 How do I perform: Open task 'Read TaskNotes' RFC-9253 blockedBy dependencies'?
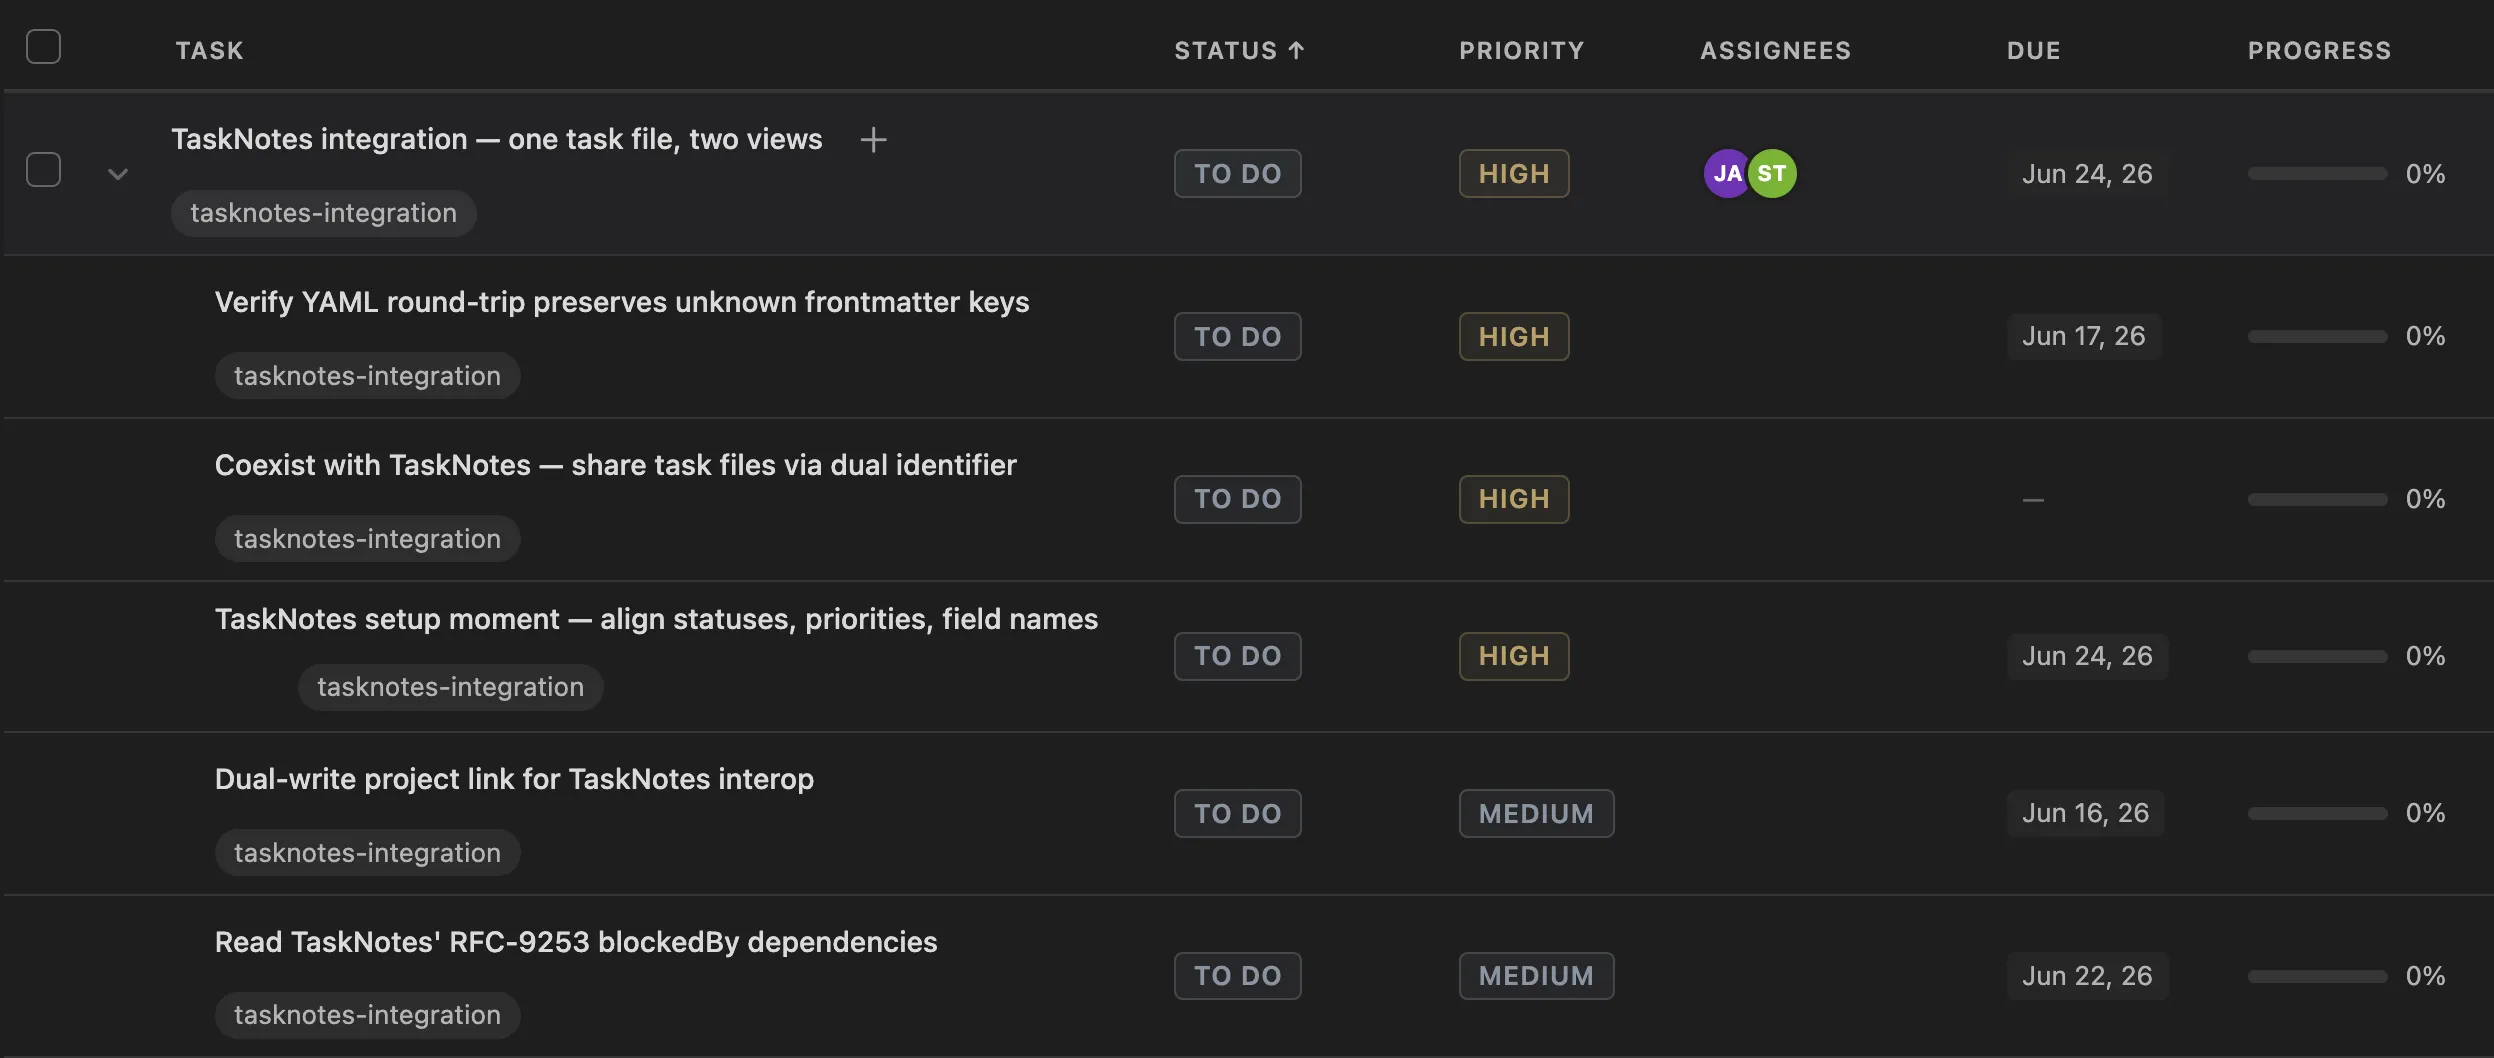click(576, 942)
